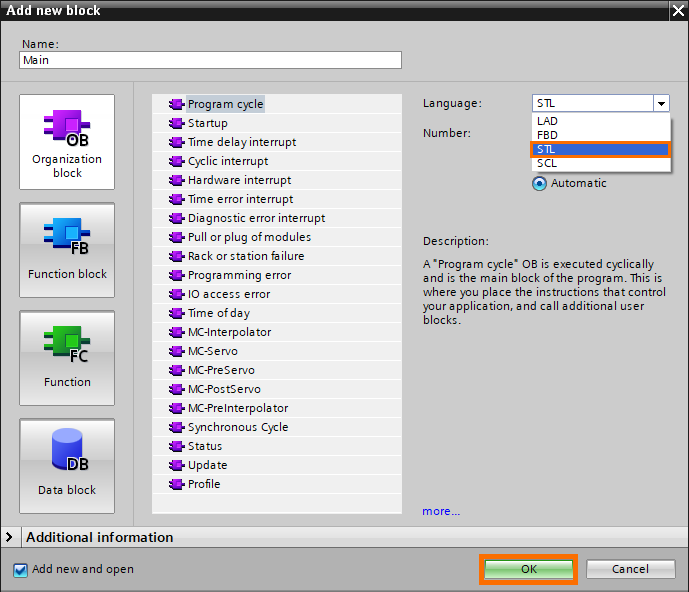Select the MC-Servo entry
The width and height of the screenshot is (689, 592).
(277, 351)
